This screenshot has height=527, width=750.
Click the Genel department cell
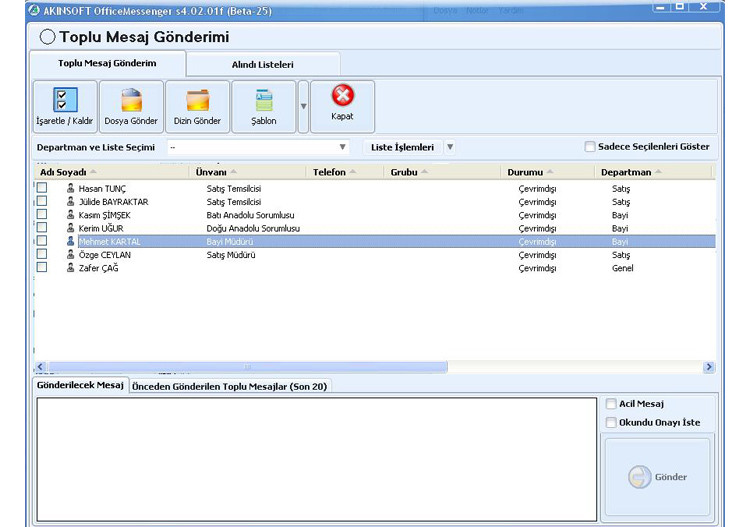click(x=623, y=268)
